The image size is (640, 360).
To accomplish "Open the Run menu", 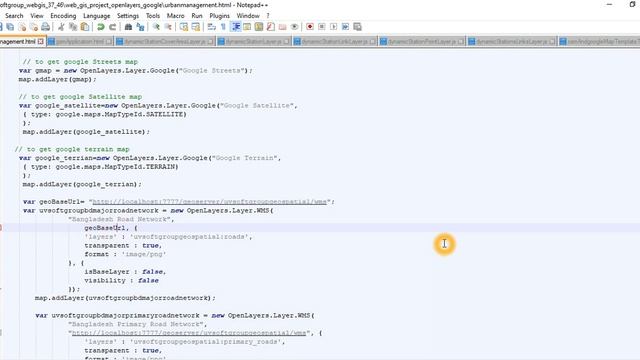I will (x=197, y=16).
